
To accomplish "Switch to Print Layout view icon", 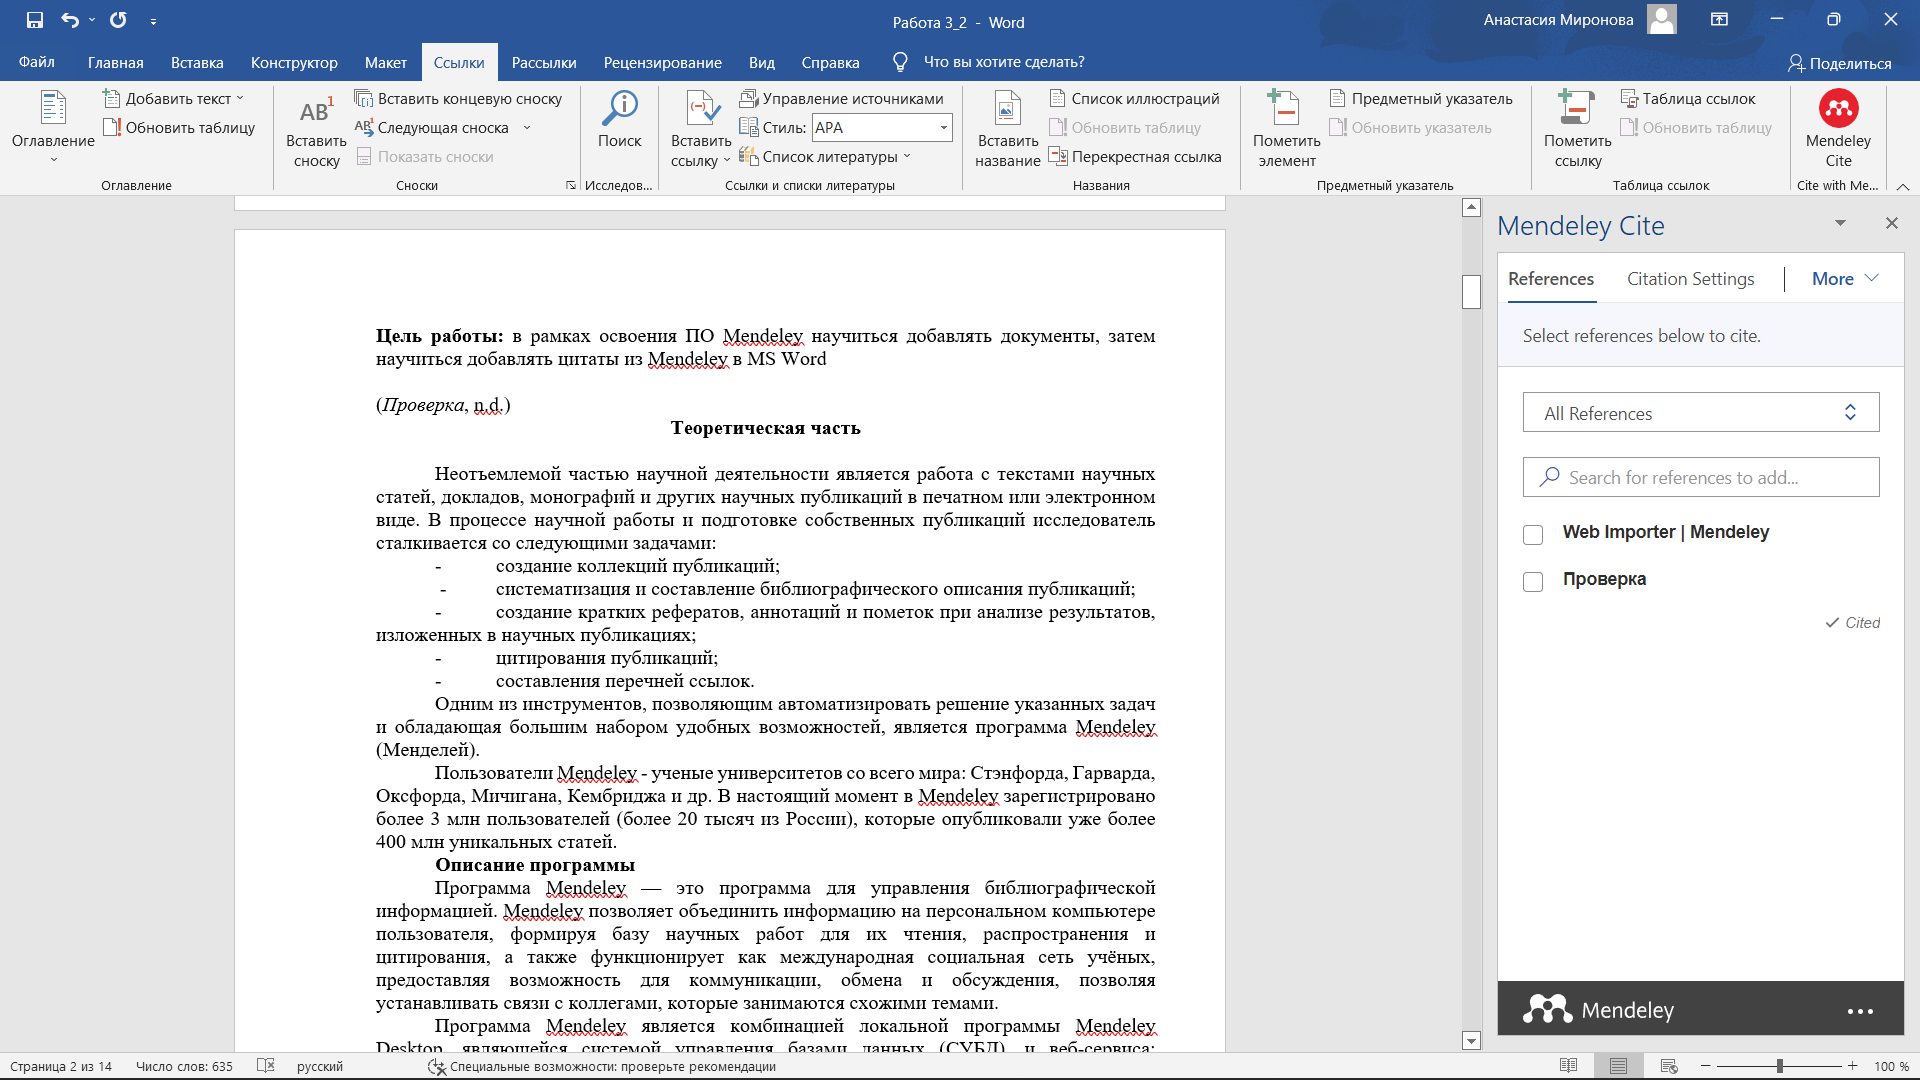I will pos(1618,1066).
